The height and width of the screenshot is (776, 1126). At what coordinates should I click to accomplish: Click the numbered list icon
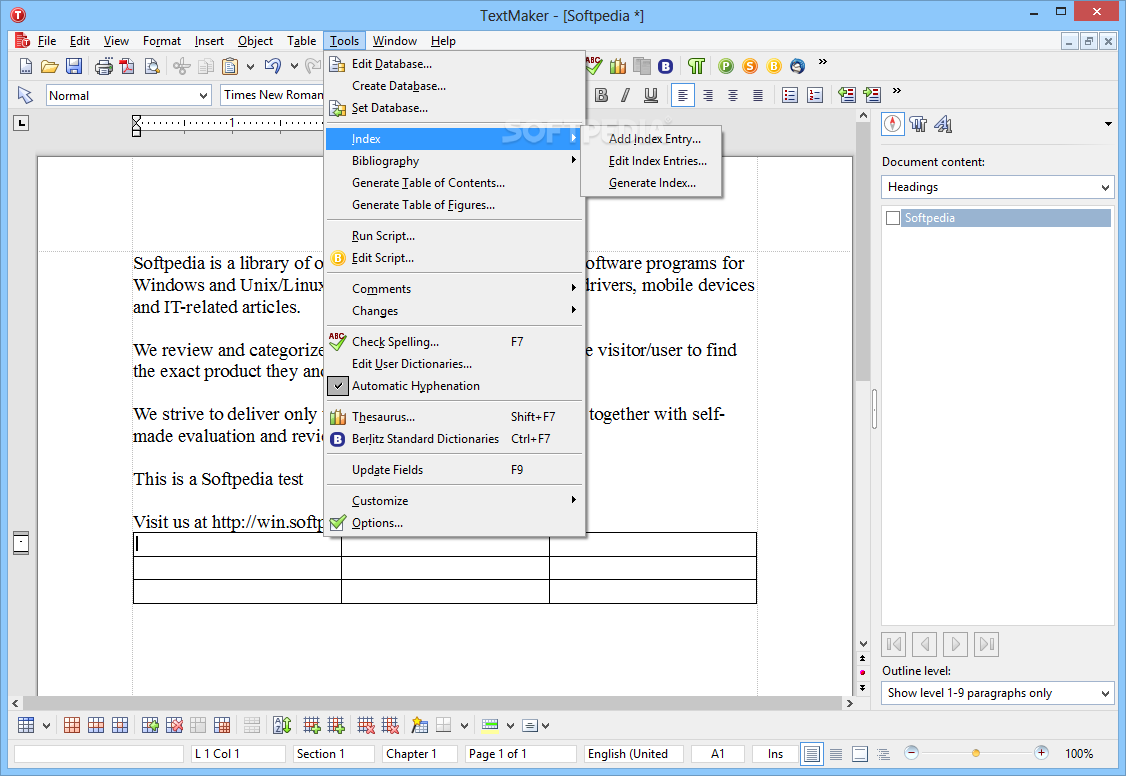(x=815, y=95)
